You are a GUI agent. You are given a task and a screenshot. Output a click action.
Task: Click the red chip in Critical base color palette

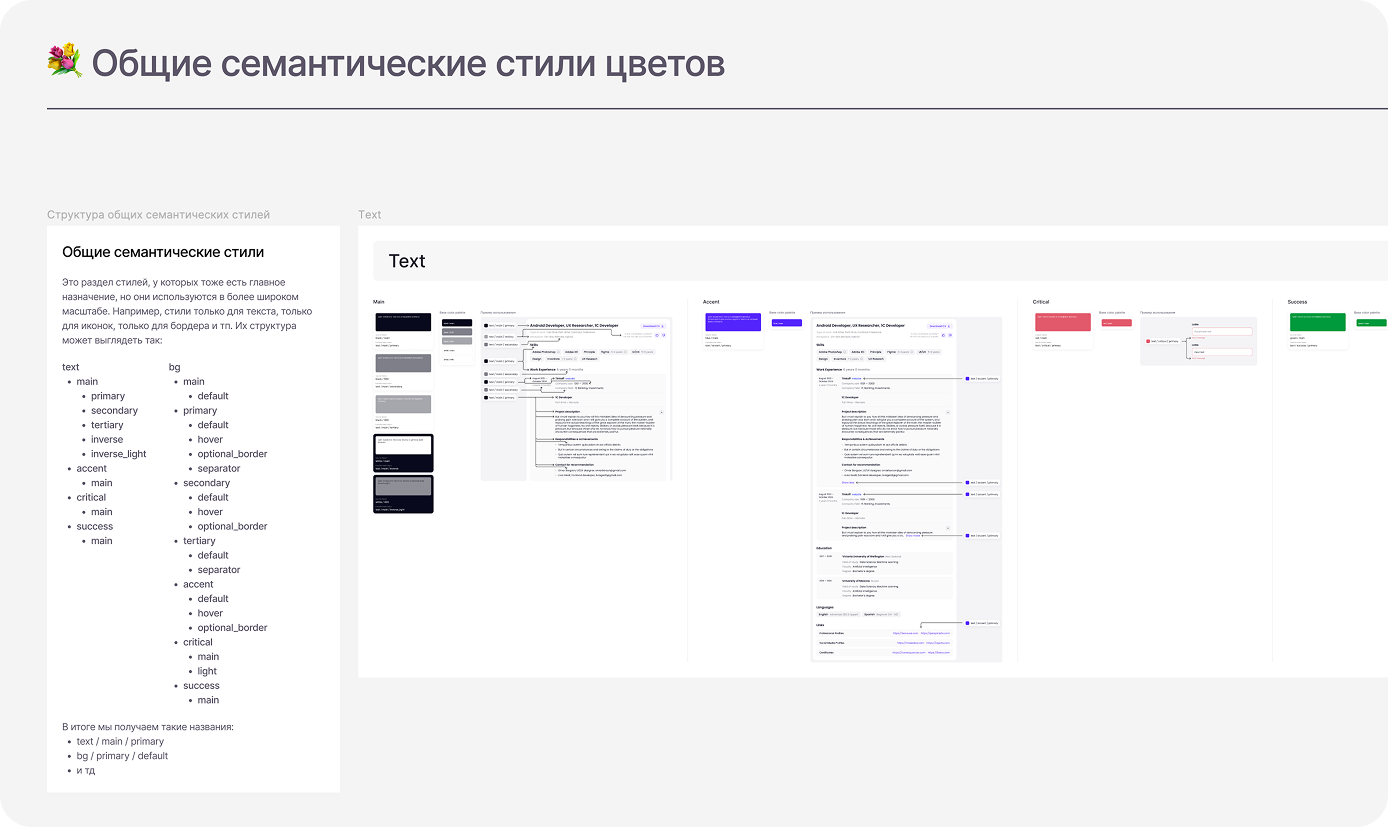tap(1117, 323)
